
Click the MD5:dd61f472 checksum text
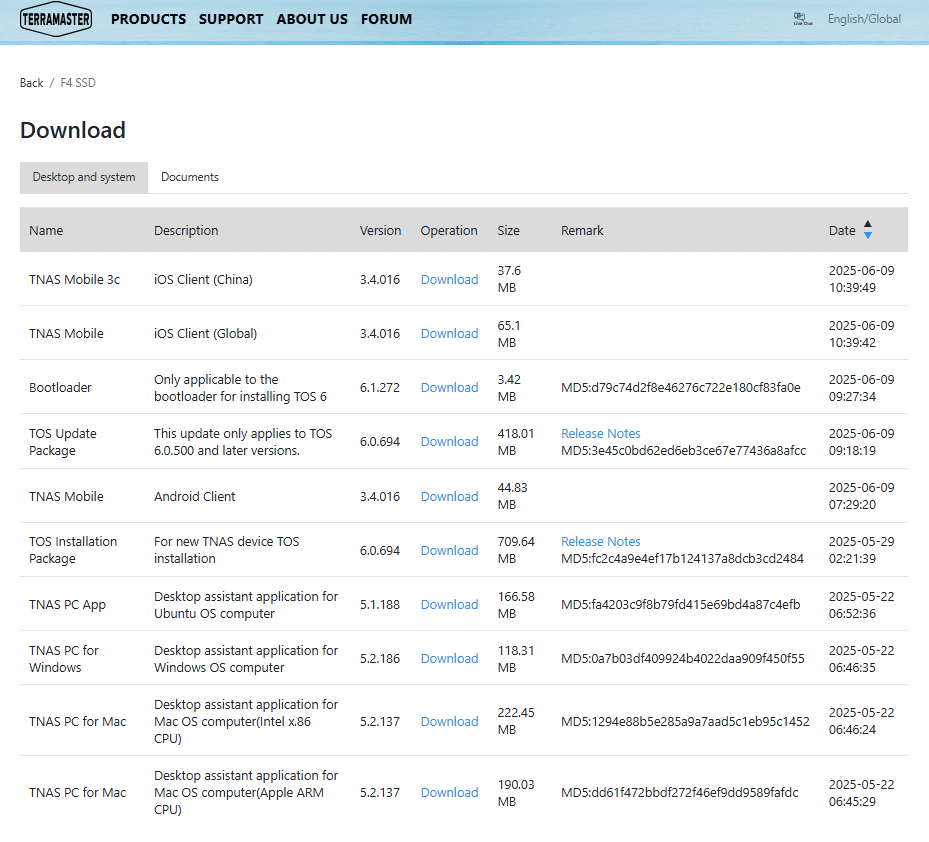[680, 793]
